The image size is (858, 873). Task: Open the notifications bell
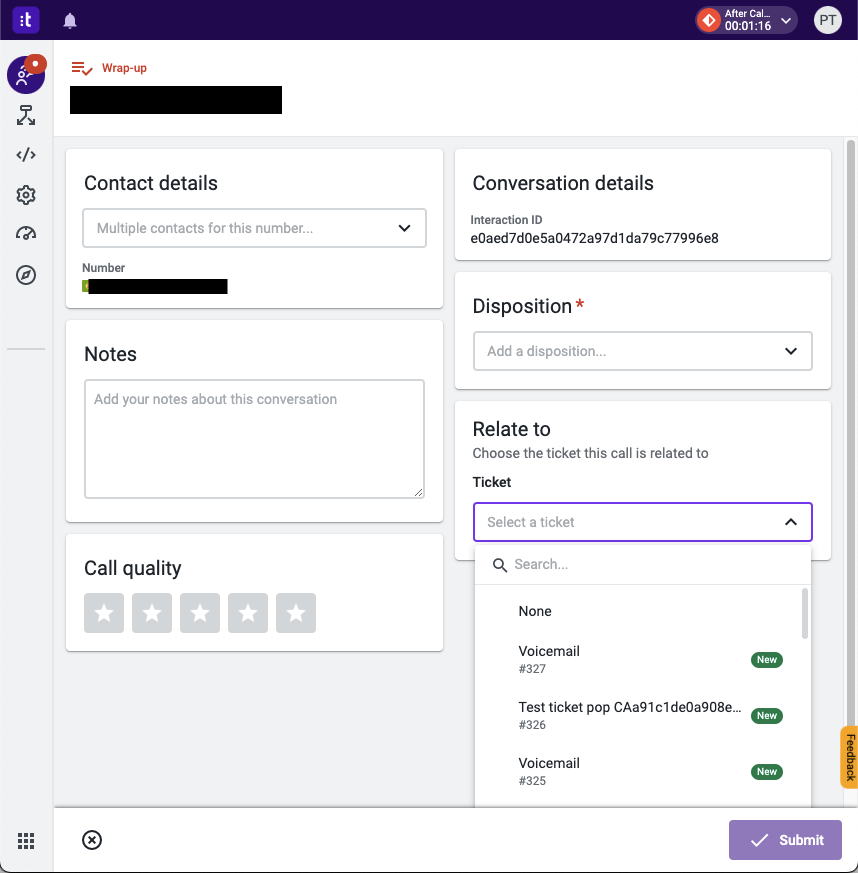coord(70,21)
